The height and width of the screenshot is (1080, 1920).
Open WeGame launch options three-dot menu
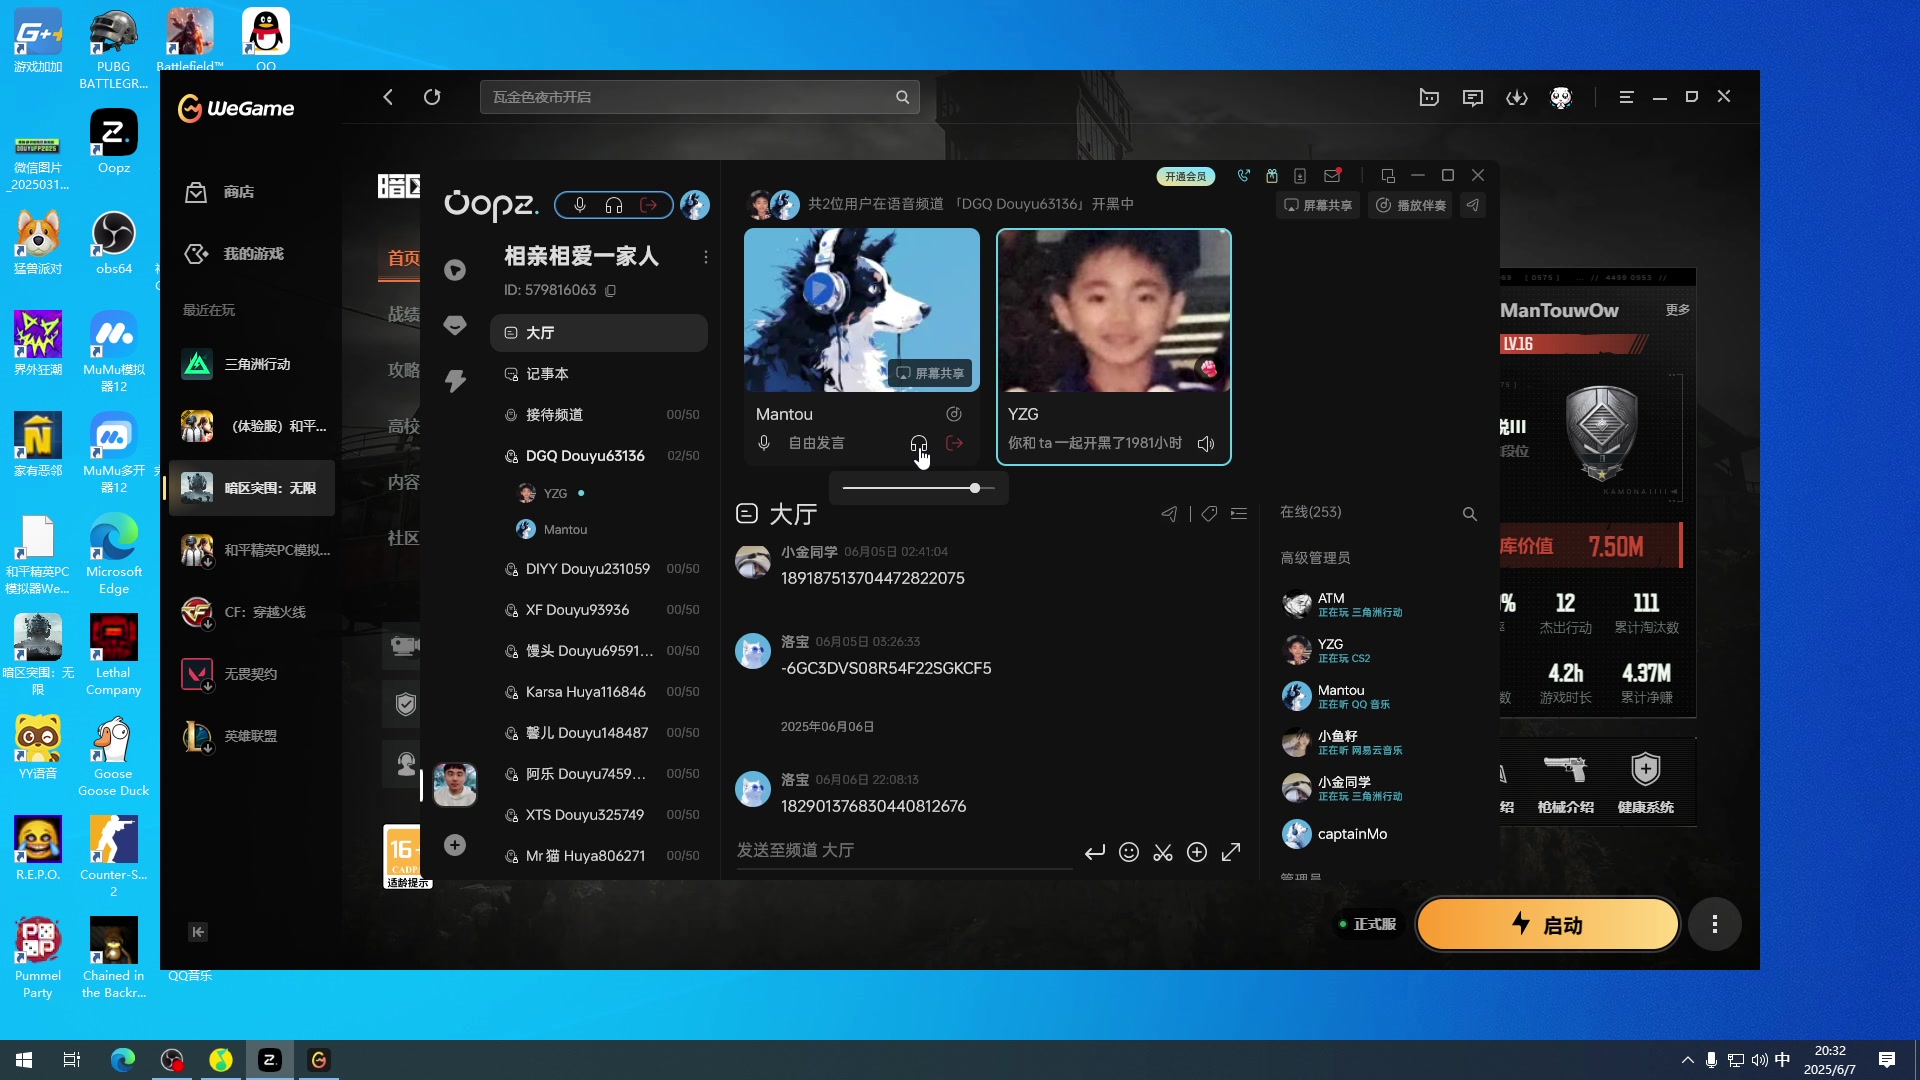pyautogui.click(x=1715, y=925)
